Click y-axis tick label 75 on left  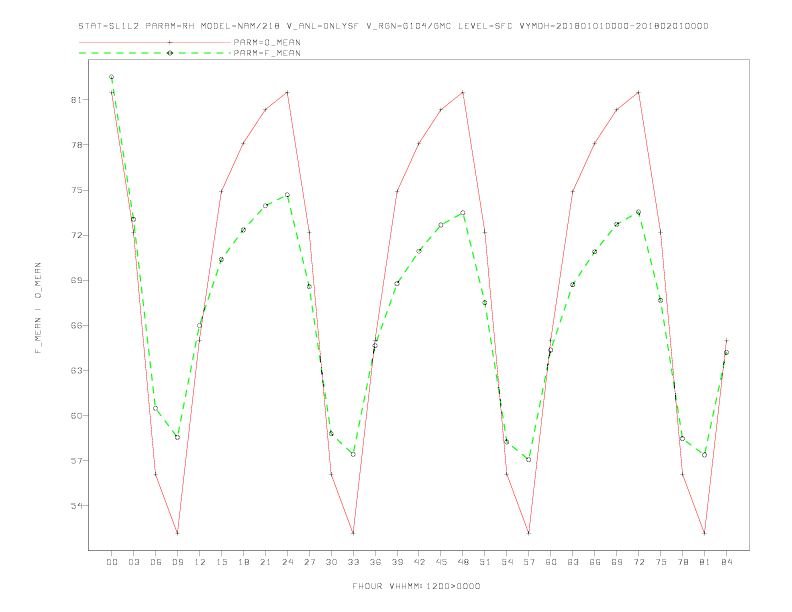76,190
